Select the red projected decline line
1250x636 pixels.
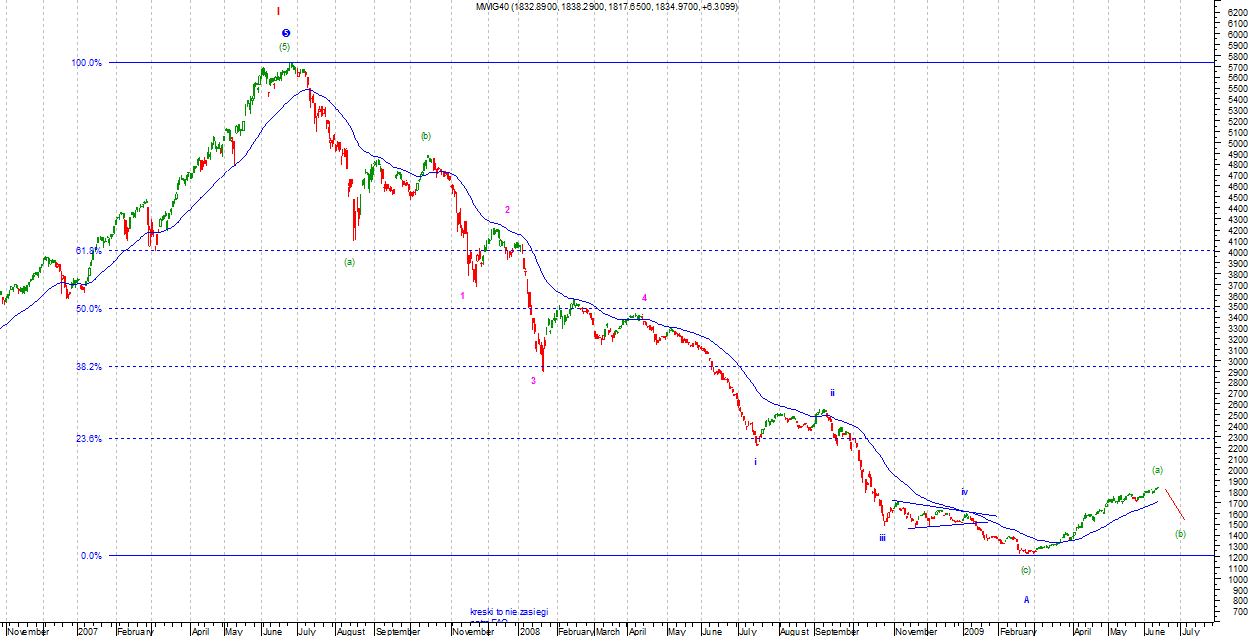click(1173, 504)
